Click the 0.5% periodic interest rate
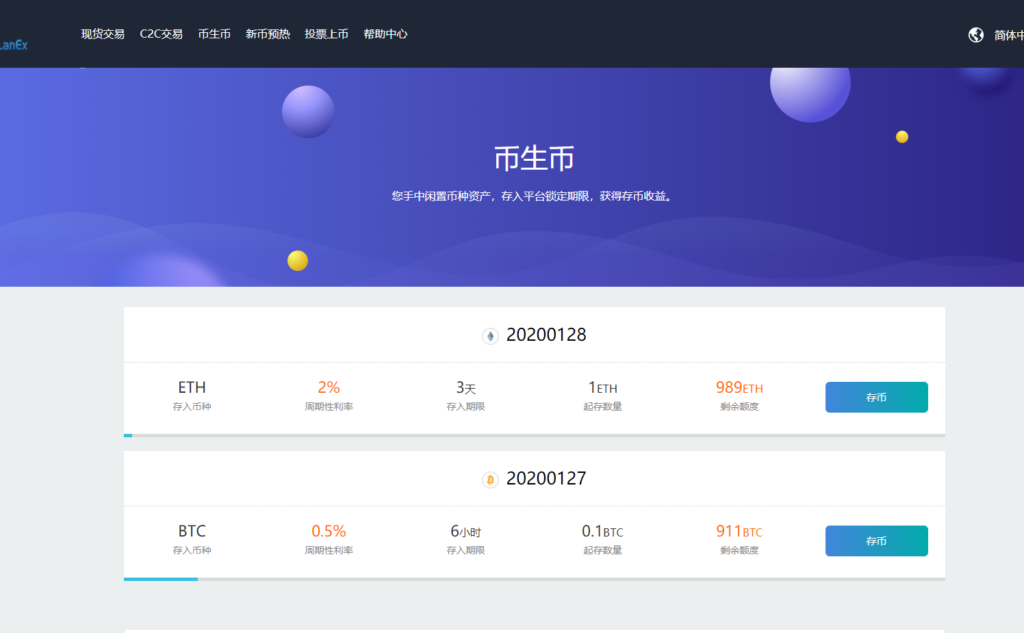 [328, 531]
